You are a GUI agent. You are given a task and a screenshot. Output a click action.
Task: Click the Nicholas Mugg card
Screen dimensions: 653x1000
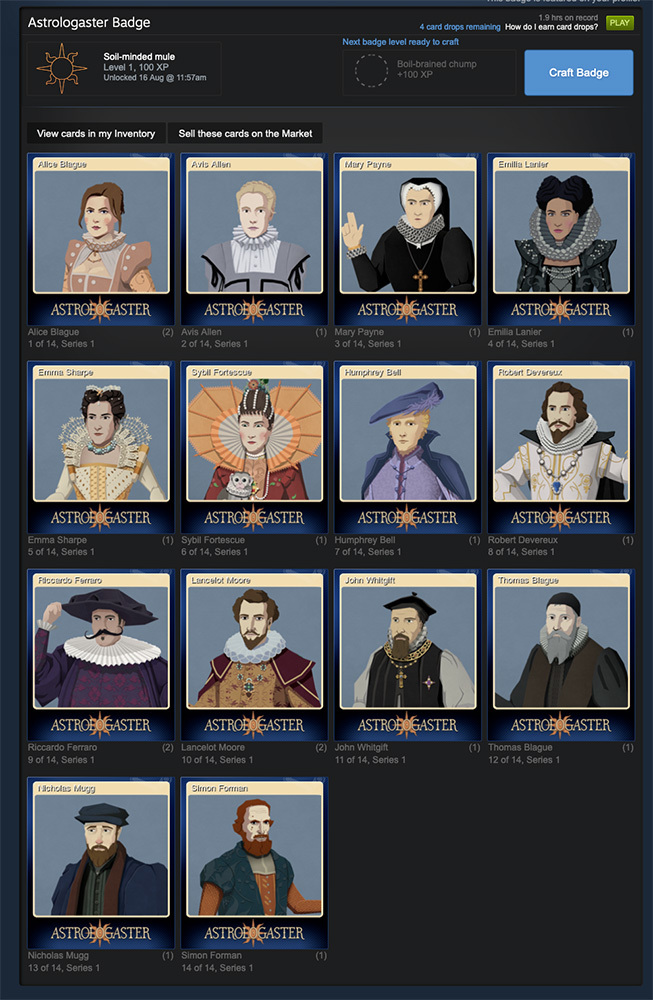101,863
